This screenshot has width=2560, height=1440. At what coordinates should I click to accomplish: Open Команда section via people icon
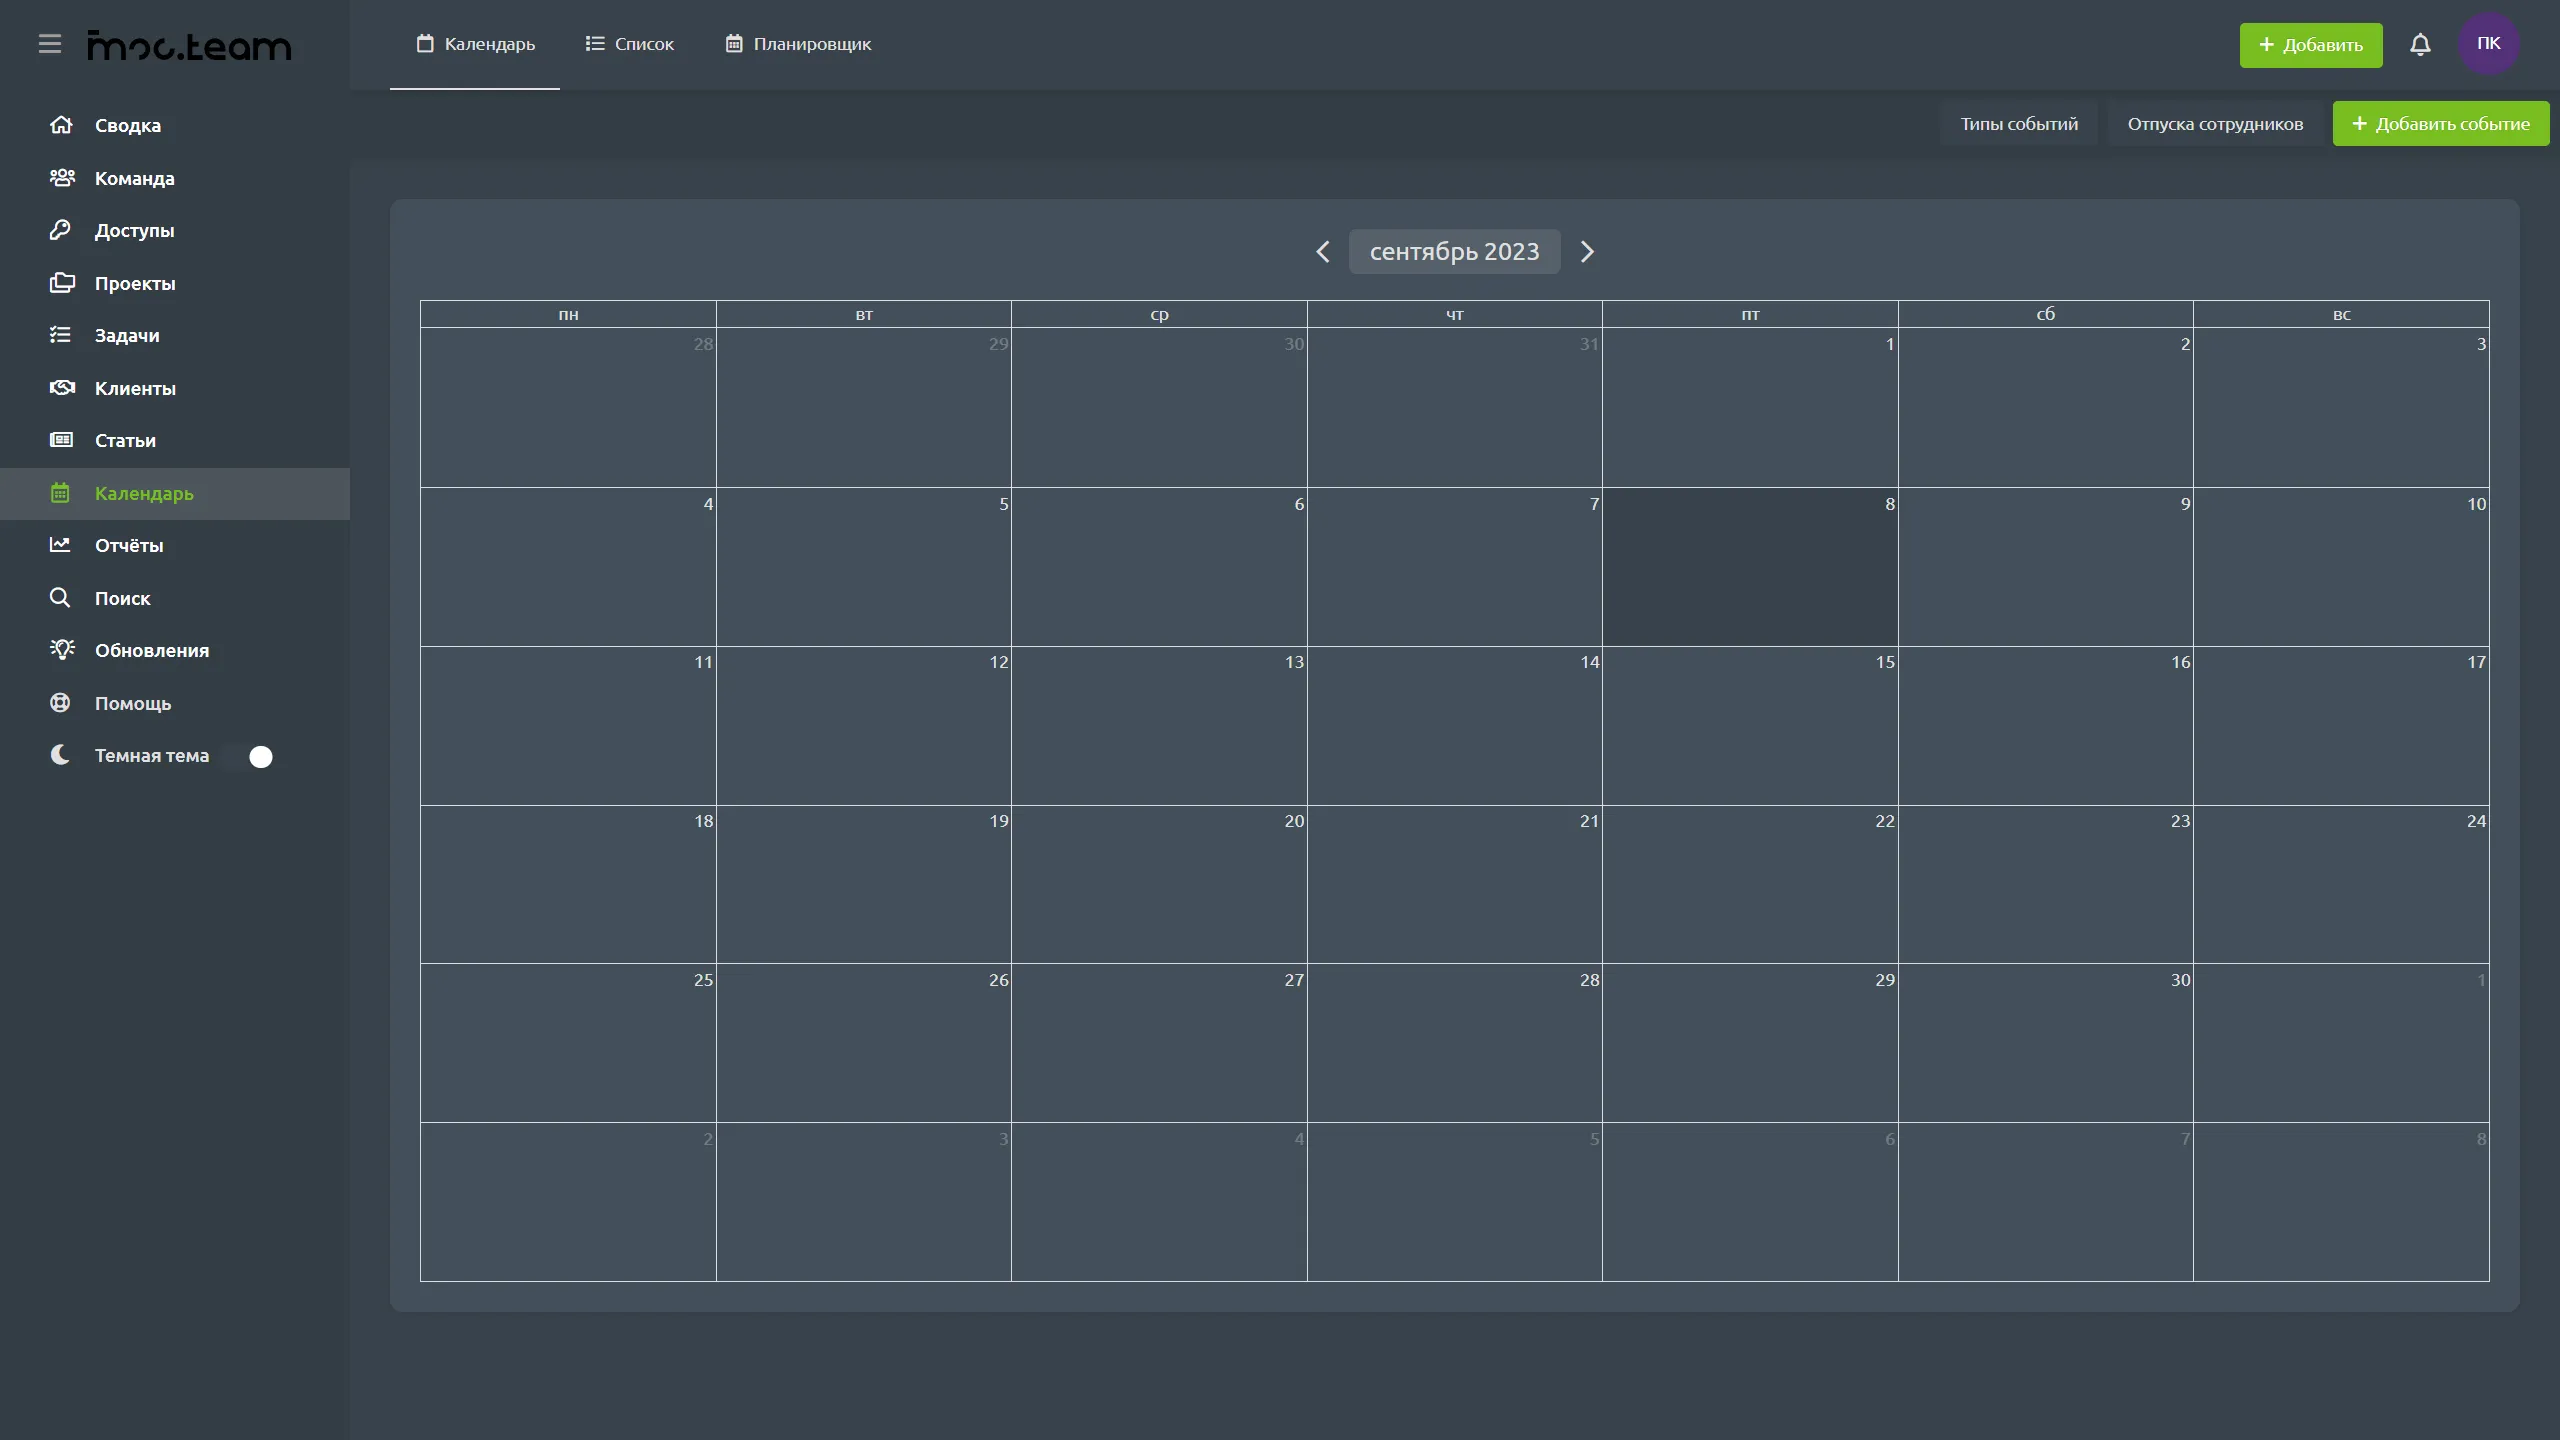click(x=62, y=178)
